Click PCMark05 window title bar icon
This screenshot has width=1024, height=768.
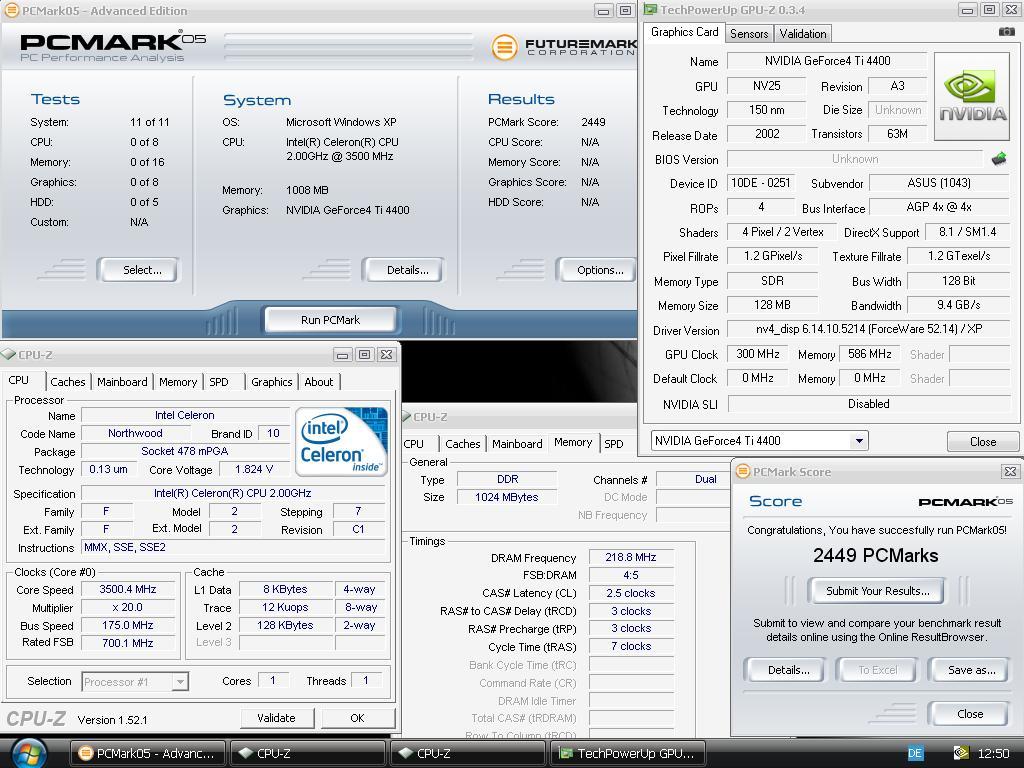coord(11,10)
